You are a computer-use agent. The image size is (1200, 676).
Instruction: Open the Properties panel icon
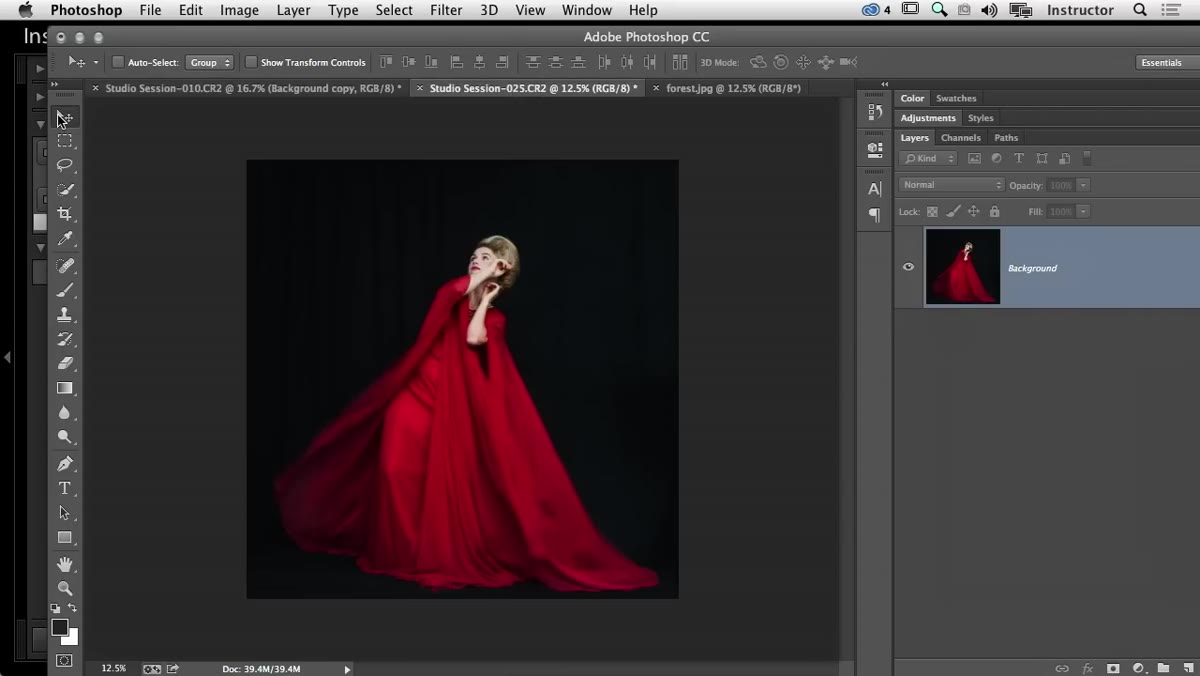(x=875, y=150)
